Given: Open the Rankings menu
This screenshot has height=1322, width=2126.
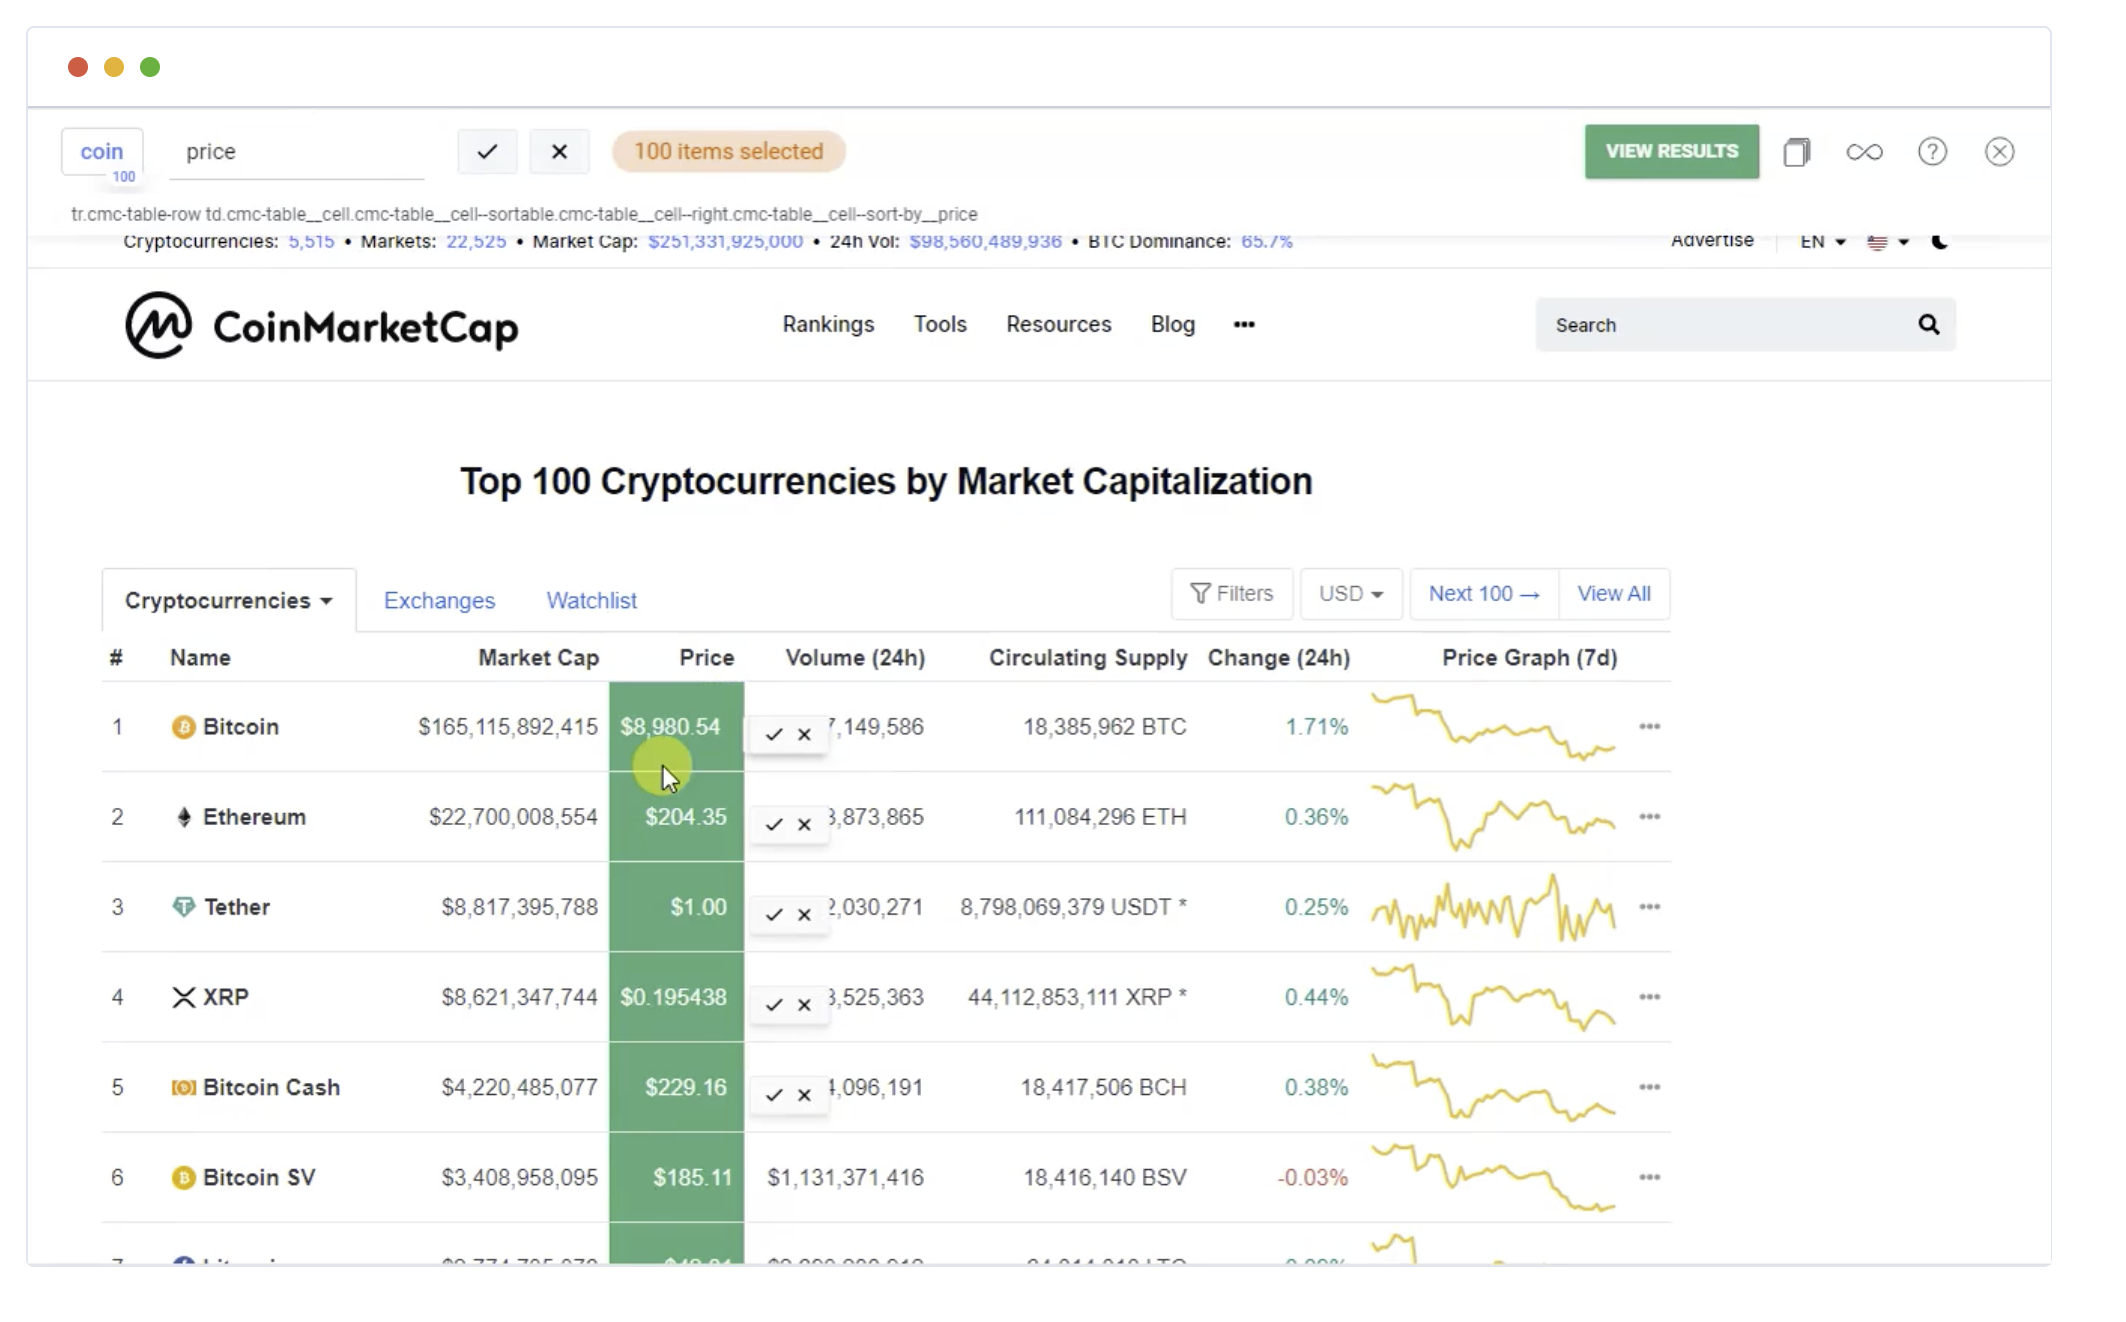Looking at the screenshot, I should point(828,324).
